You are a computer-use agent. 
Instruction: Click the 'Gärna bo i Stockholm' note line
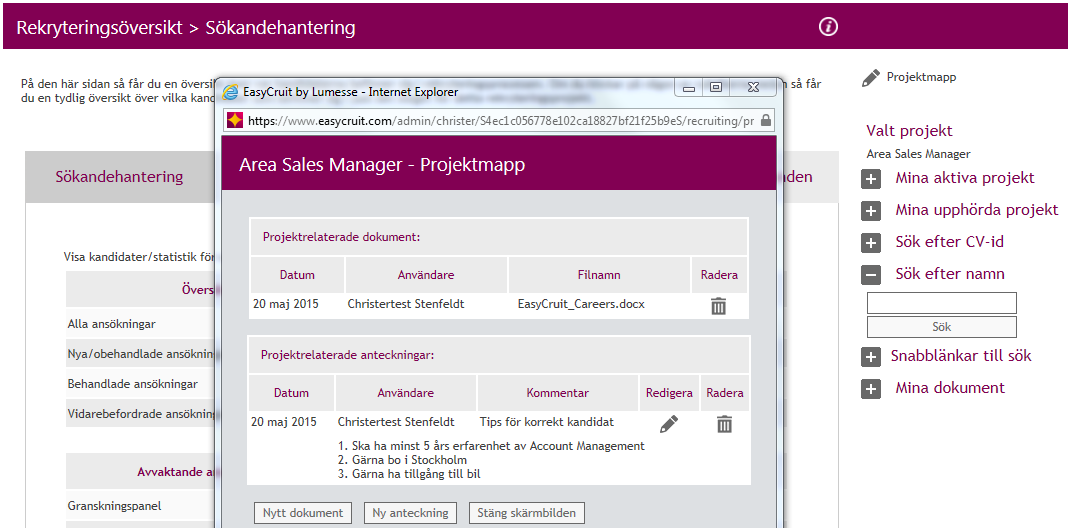[x=403, y=460]
